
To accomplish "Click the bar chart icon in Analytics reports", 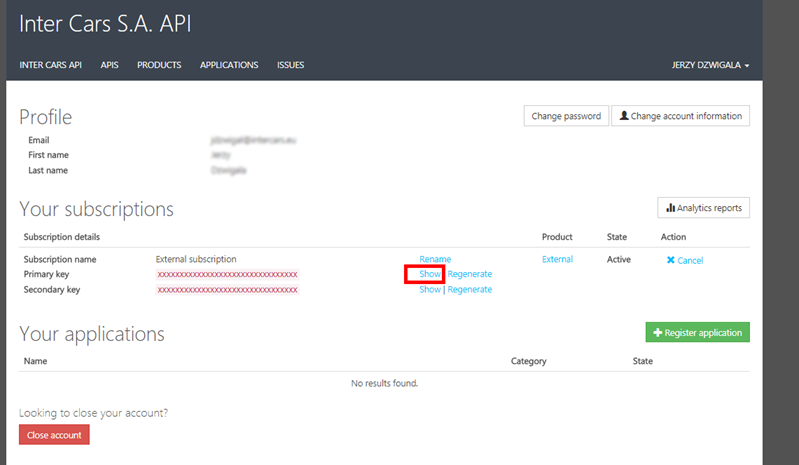I will (670, 208).
